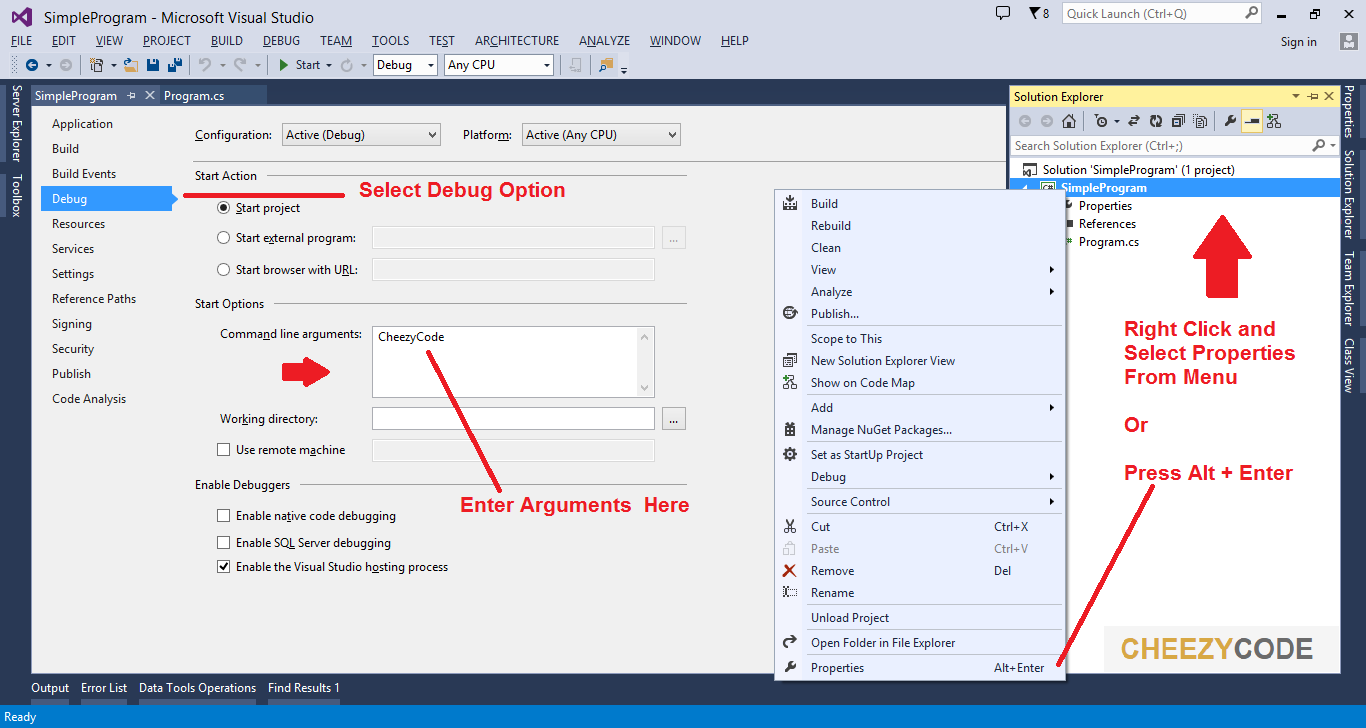The image size is (1366, 728).
Task: Check the Use remote machine box
Action: tap(223, 450)
